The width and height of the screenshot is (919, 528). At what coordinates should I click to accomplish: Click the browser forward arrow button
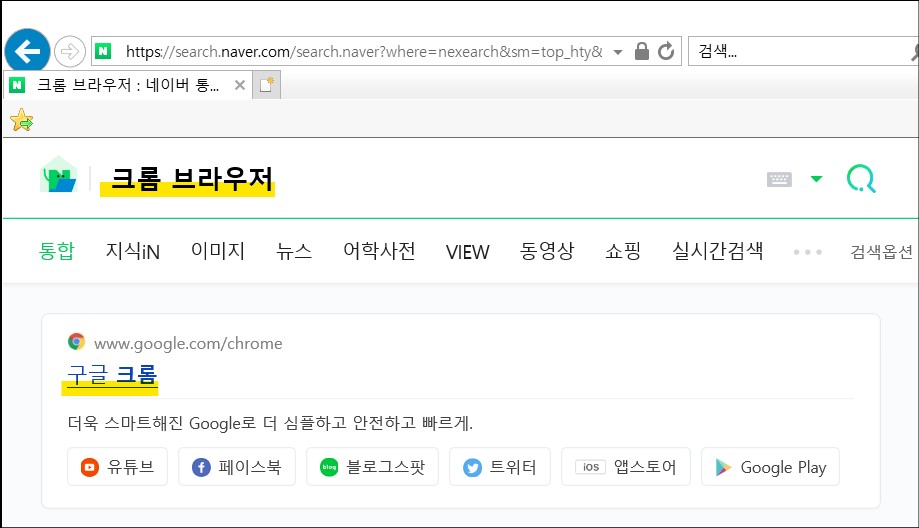70,52
